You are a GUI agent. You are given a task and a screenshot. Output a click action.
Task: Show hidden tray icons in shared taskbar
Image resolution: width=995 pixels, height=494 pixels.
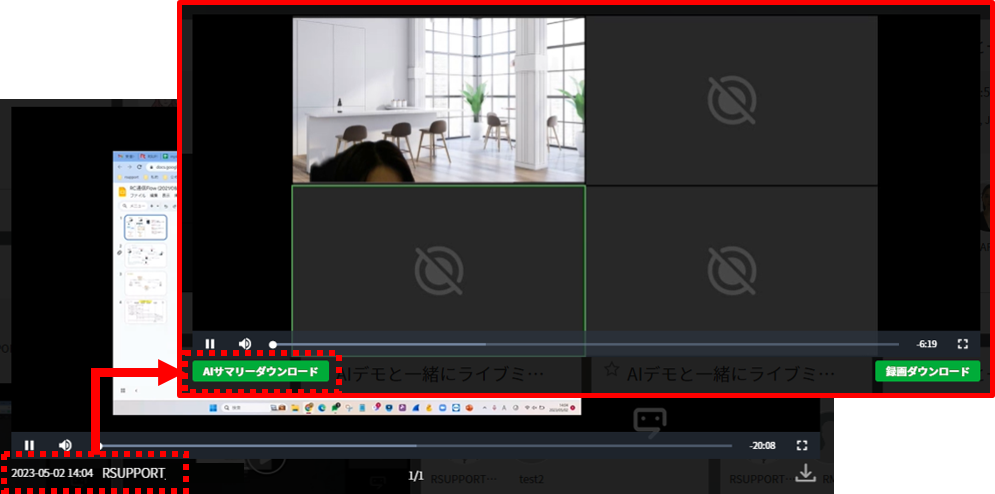pos(484,408)
